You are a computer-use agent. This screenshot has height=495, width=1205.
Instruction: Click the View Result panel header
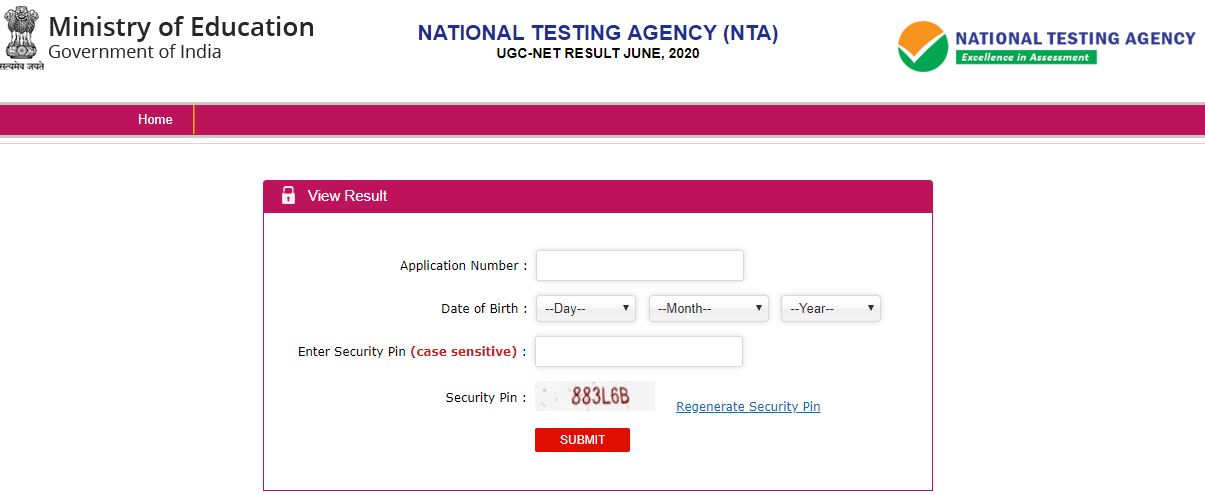597,196
